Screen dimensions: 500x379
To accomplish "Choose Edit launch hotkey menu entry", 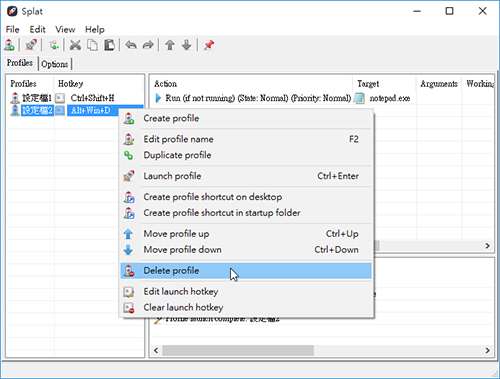I will pos(246,292).
